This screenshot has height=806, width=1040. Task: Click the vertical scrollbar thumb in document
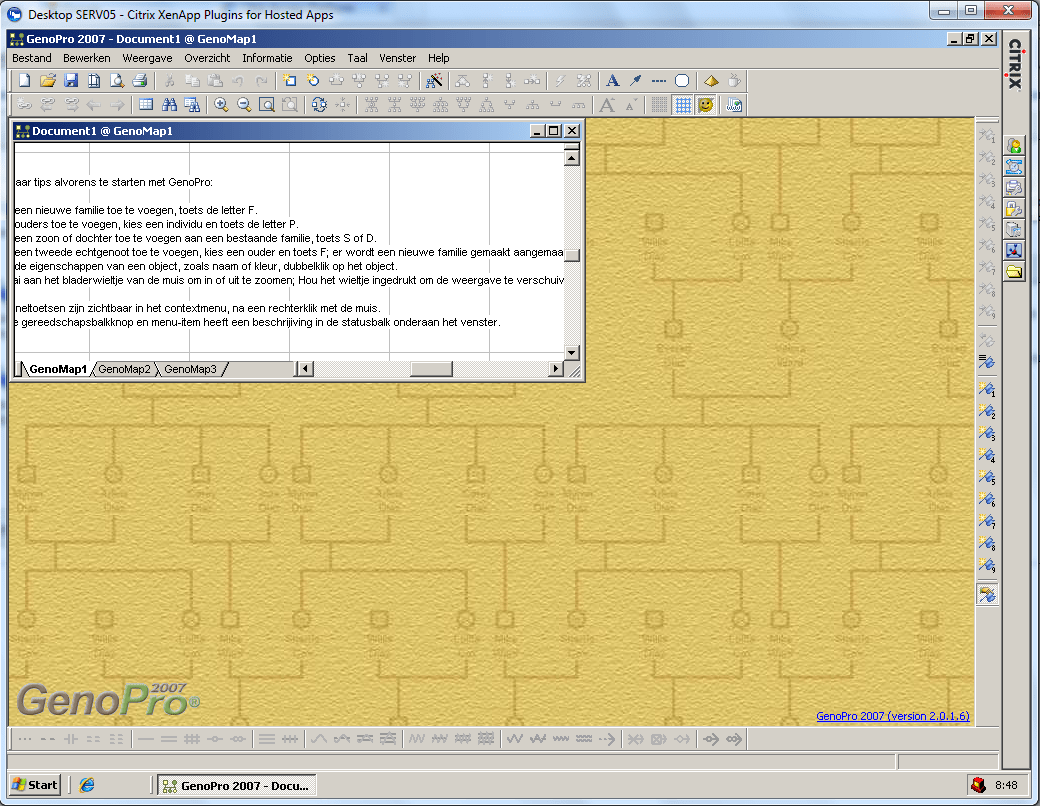pyautogui.click(x=572, y=255)
